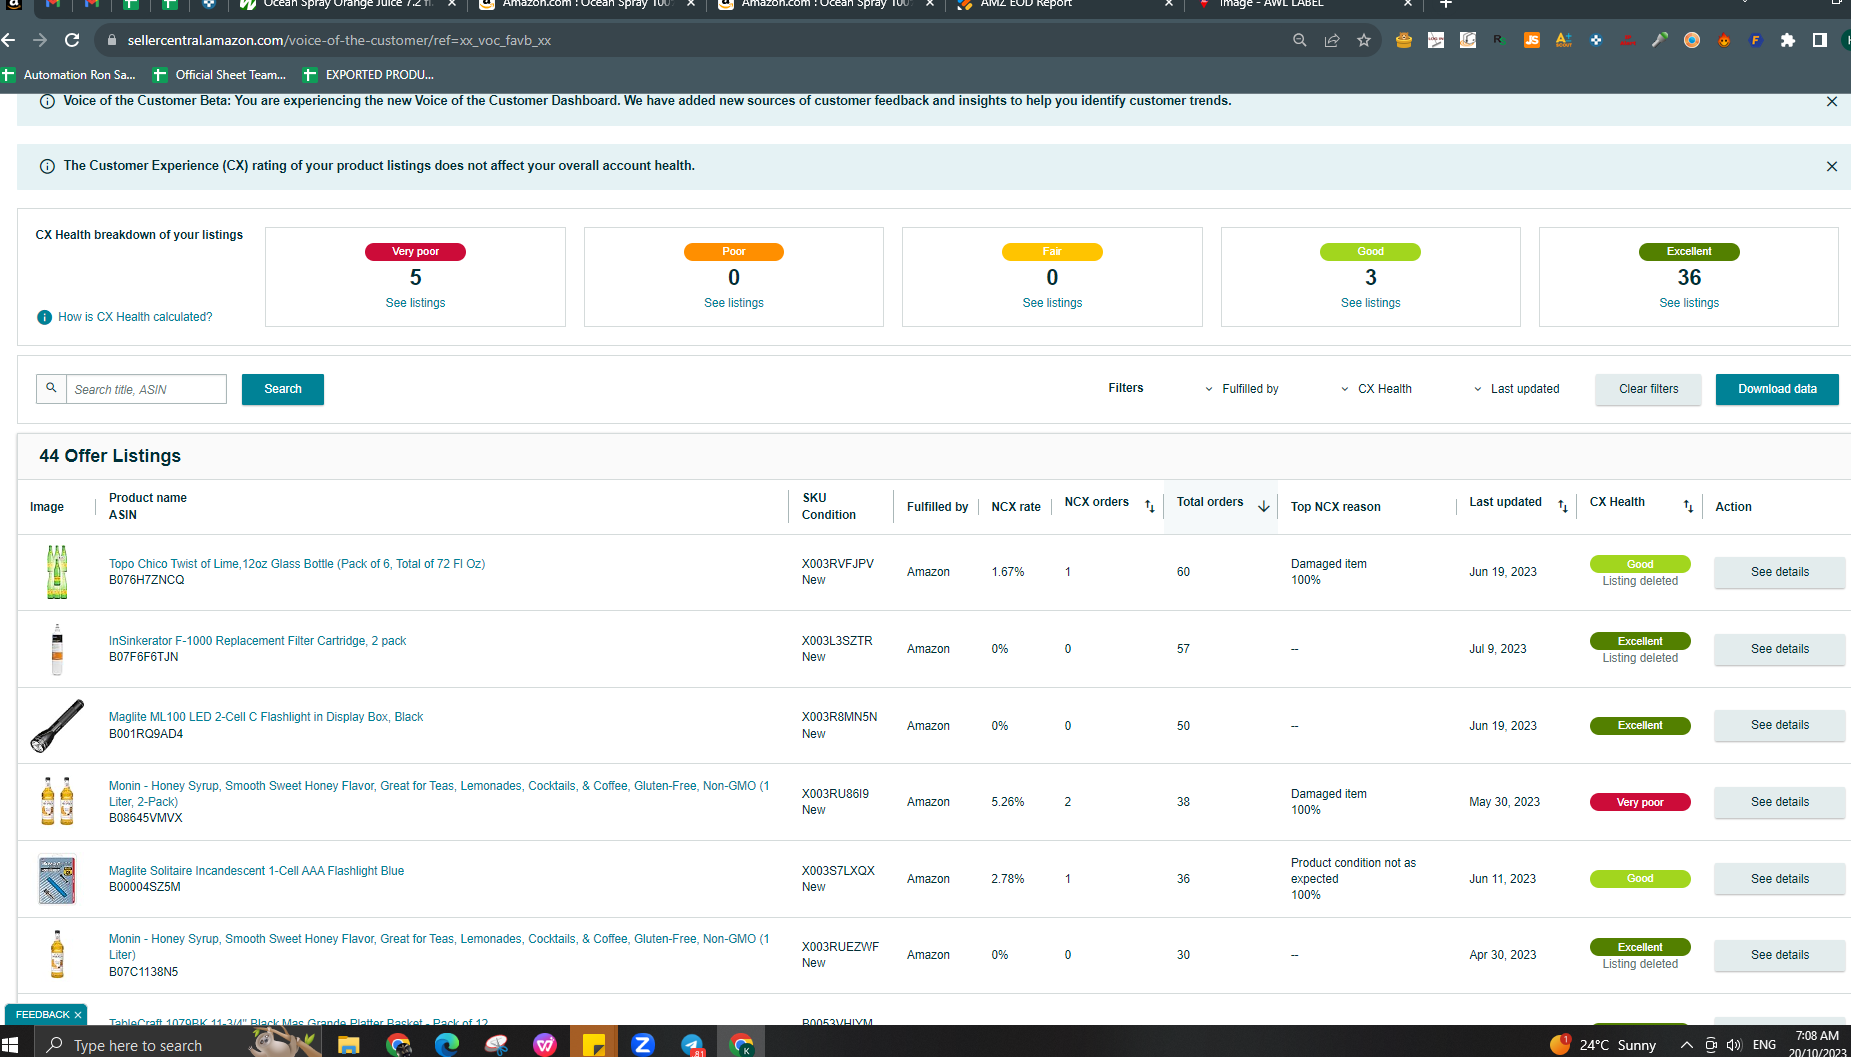This screenshot has width=1851, height=1057.
Task: Open Sticky Notes from taskbar
Action: coord(594,1045)
